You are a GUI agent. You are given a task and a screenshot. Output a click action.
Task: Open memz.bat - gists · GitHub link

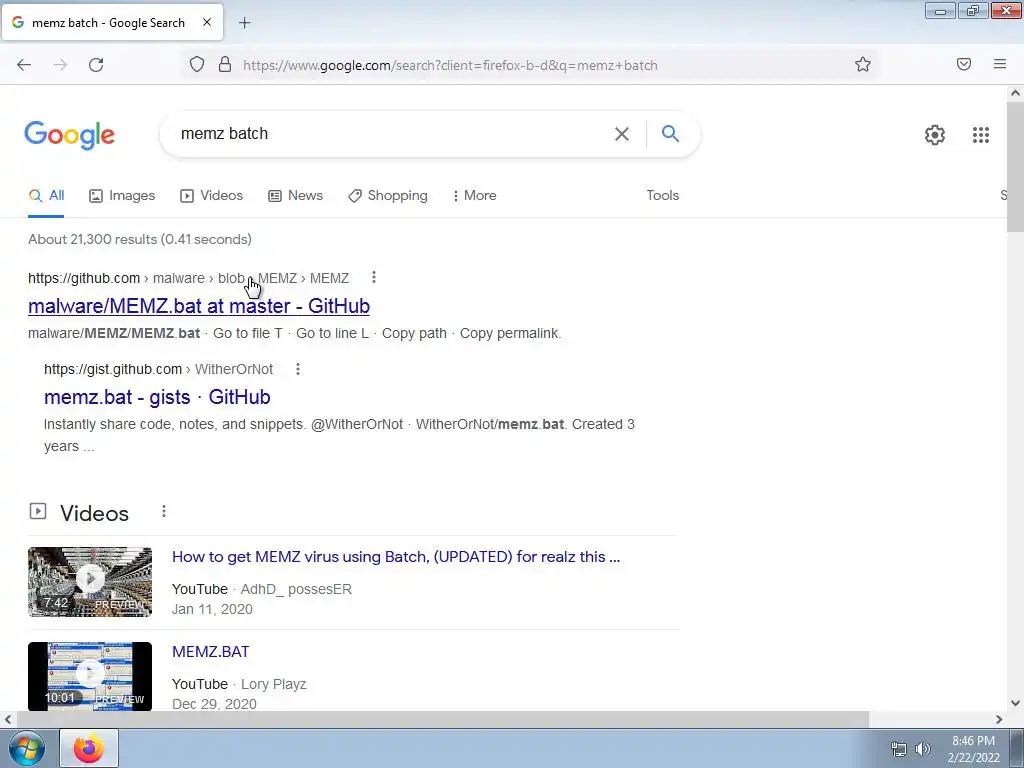pos(157,397)
